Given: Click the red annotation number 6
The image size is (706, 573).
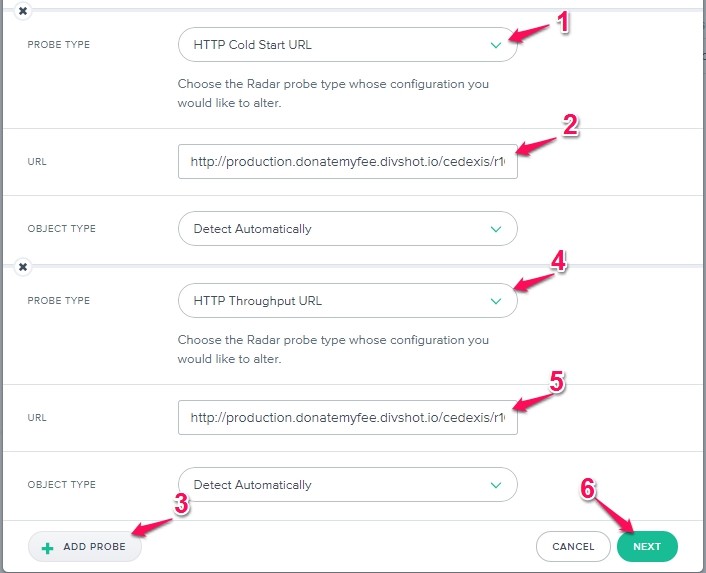Looking at the screenshot, I should tap(590, 488).
